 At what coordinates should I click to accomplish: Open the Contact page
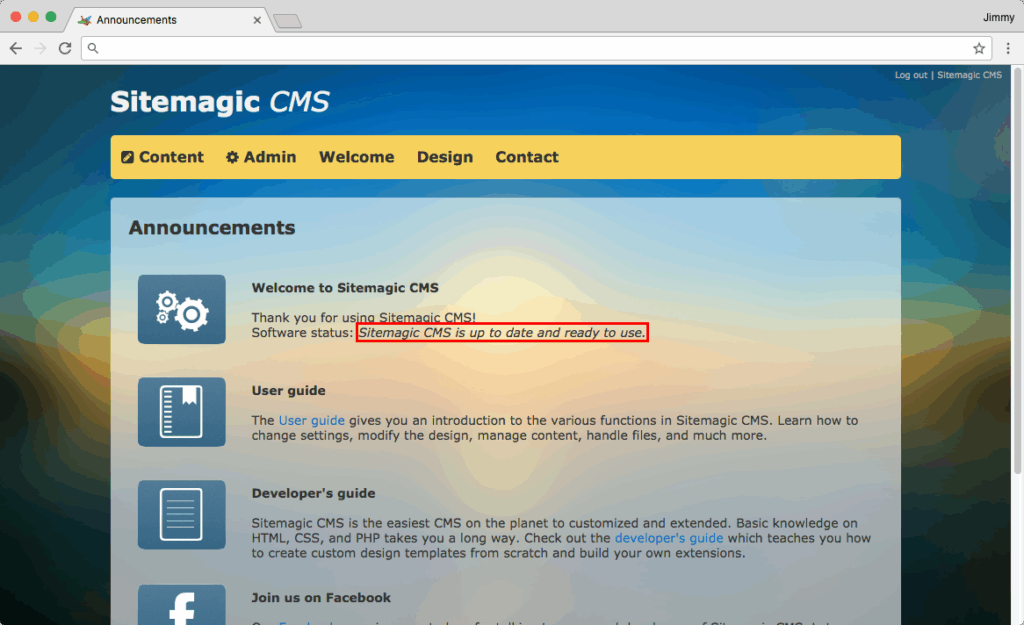(527, 157)
